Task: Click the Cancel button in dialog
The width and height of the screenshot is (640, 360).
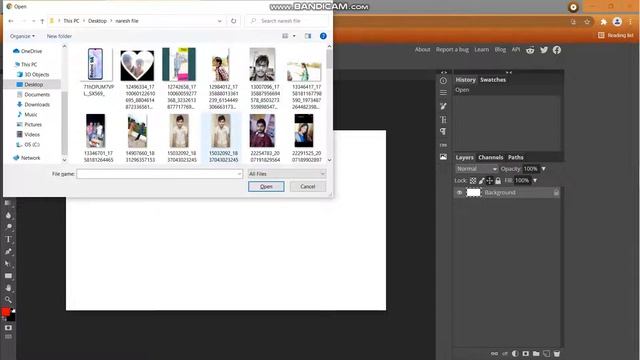Action: 308,187
